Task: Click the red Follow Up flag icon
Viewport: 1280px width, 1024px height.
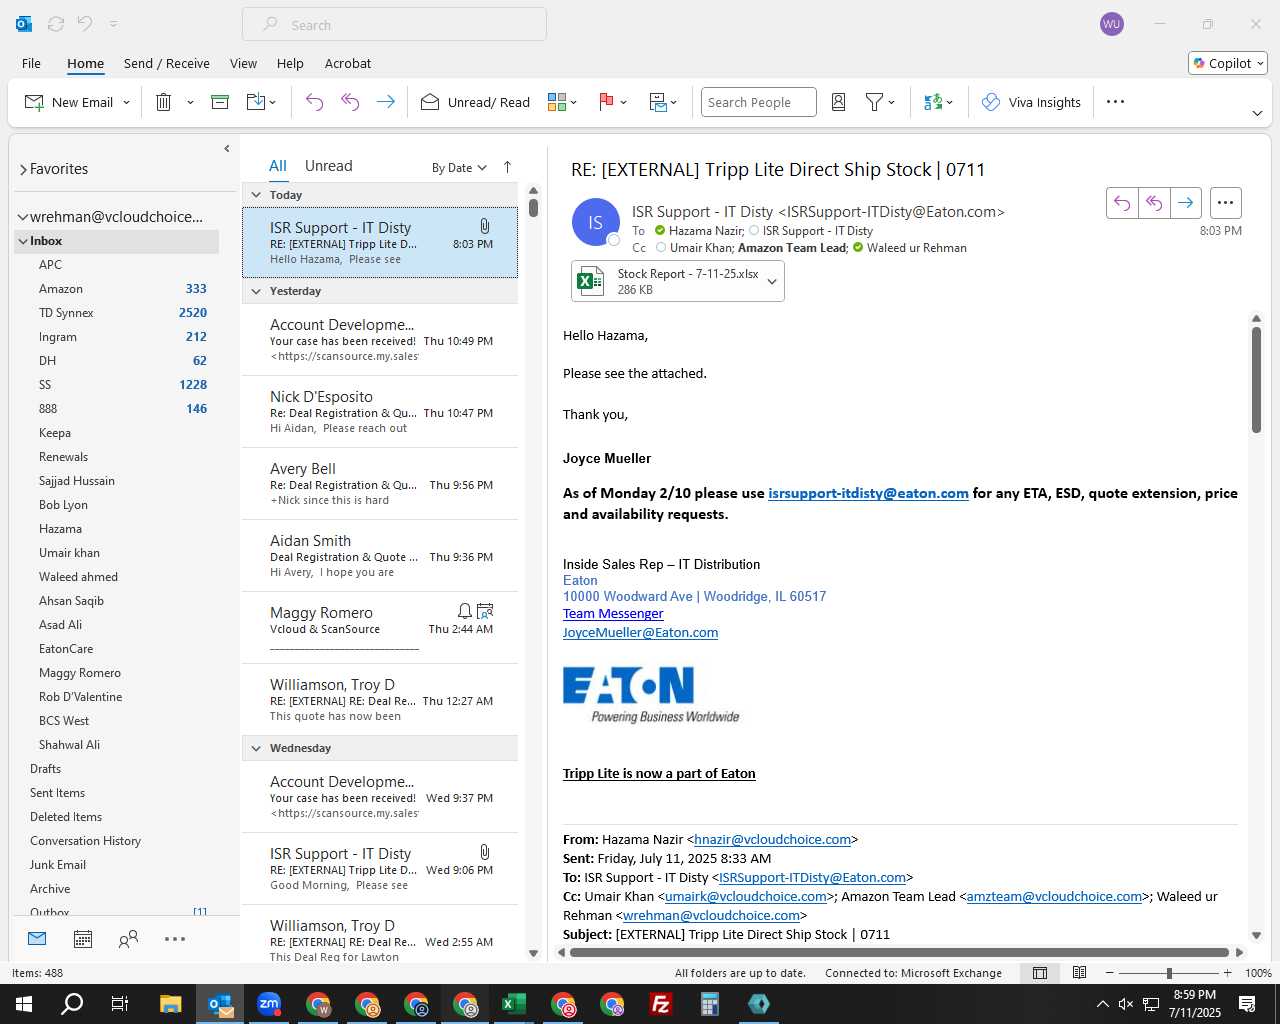Action: coord(605,102)
